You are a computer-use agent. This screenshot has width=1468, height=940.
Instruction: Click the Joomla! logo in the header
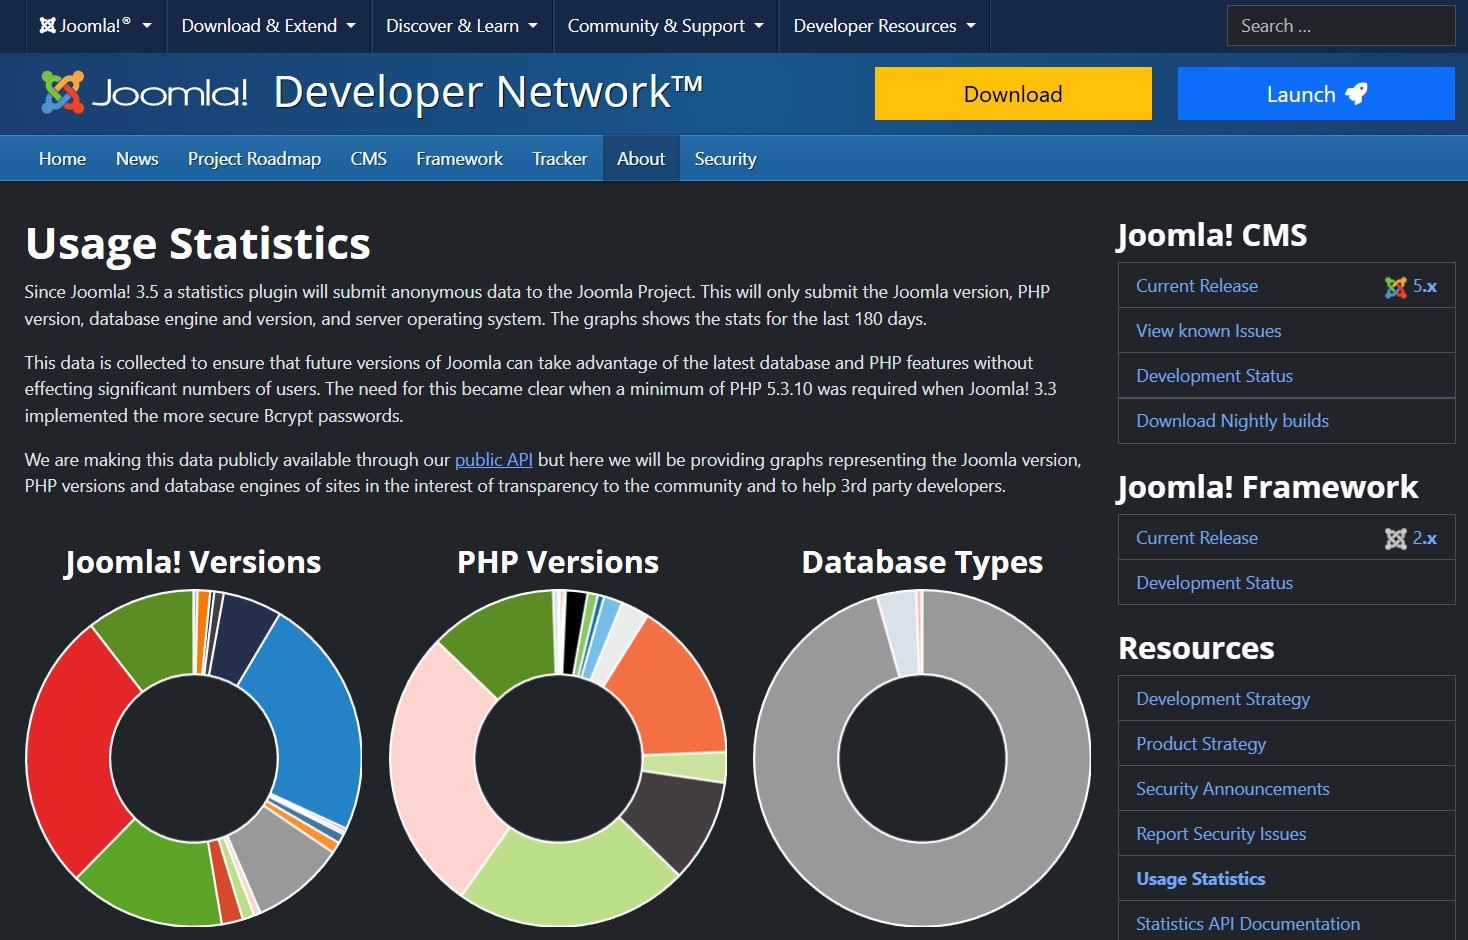144,93
